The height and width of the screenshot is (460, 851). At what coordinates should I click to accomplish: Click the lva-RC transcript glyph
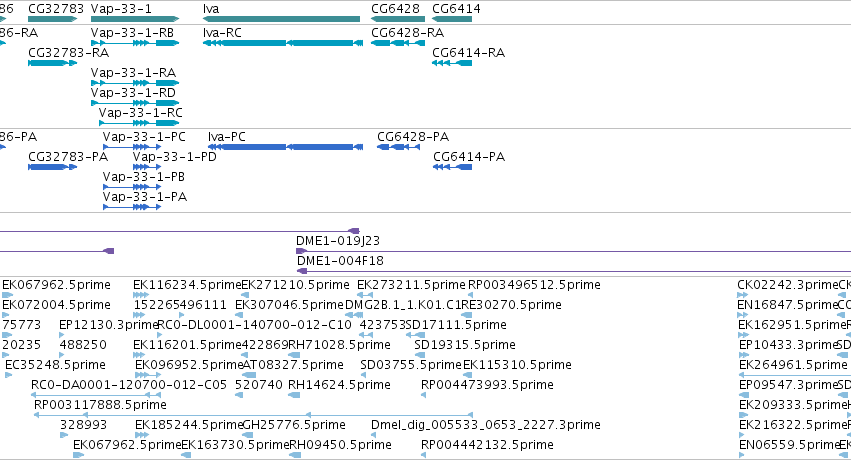(283, 43)
